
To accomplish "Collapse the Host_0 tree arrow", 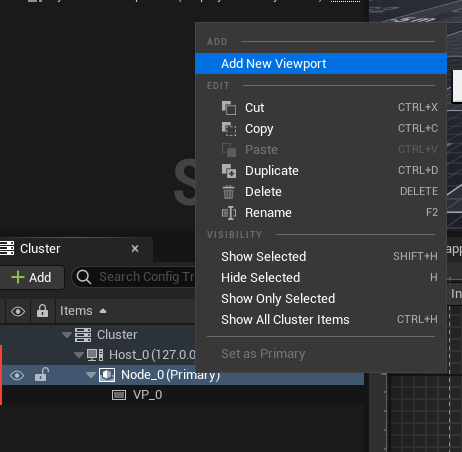I will 79,355.
